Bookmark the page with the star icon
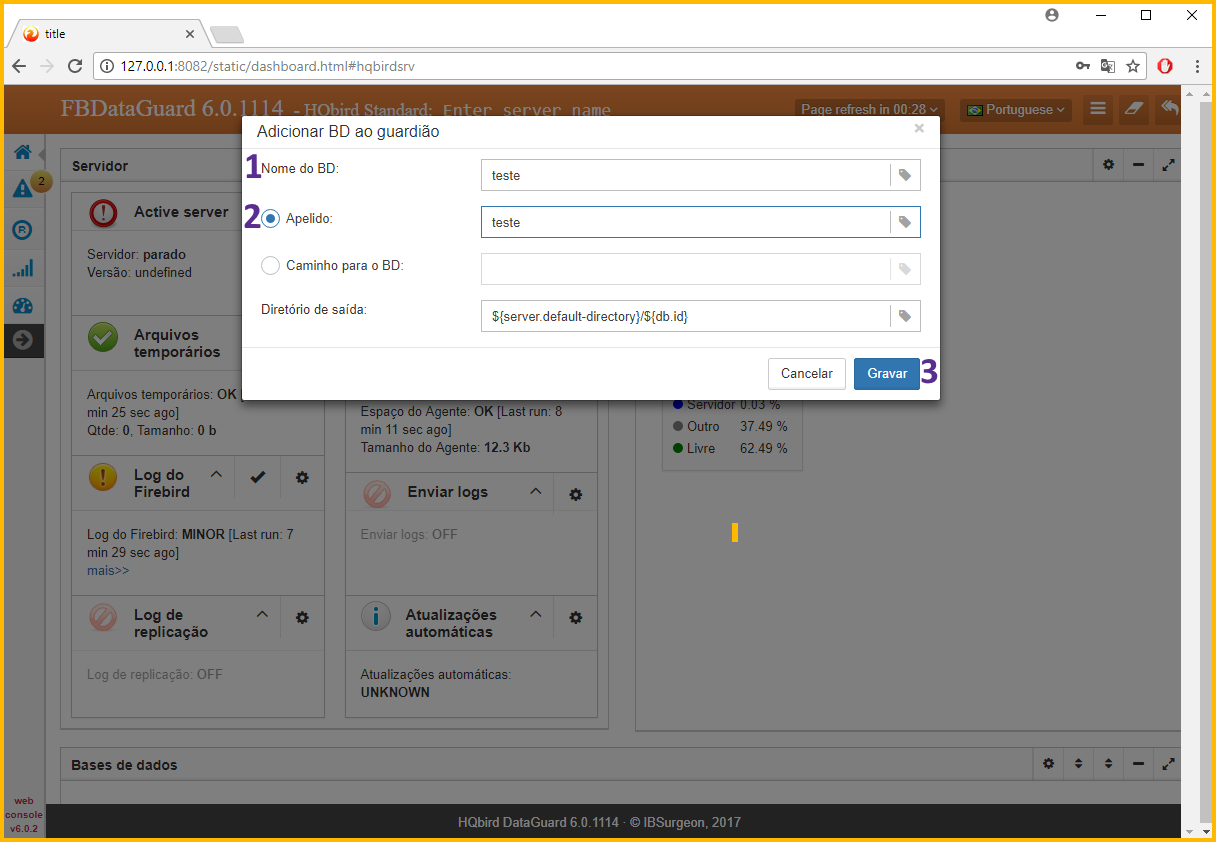 tap(1133, 66)
